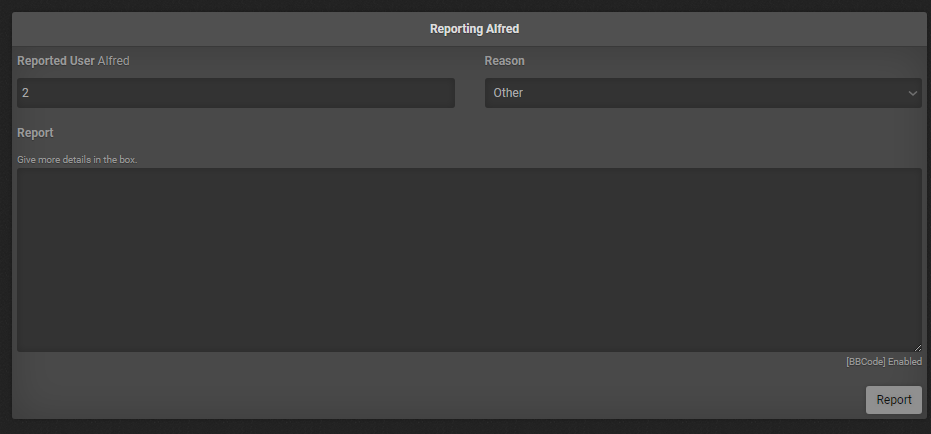
Task: Grab the text area resize handle
Action: (917, 347)
